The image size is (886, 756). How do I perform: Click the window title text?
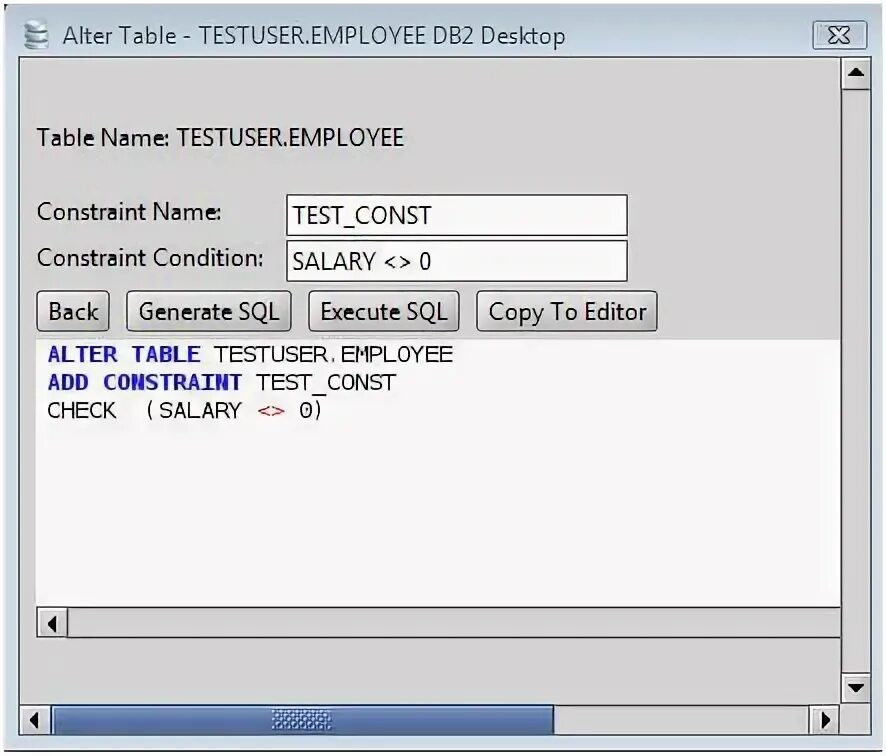pyautogui.click(x=314, y=36)
